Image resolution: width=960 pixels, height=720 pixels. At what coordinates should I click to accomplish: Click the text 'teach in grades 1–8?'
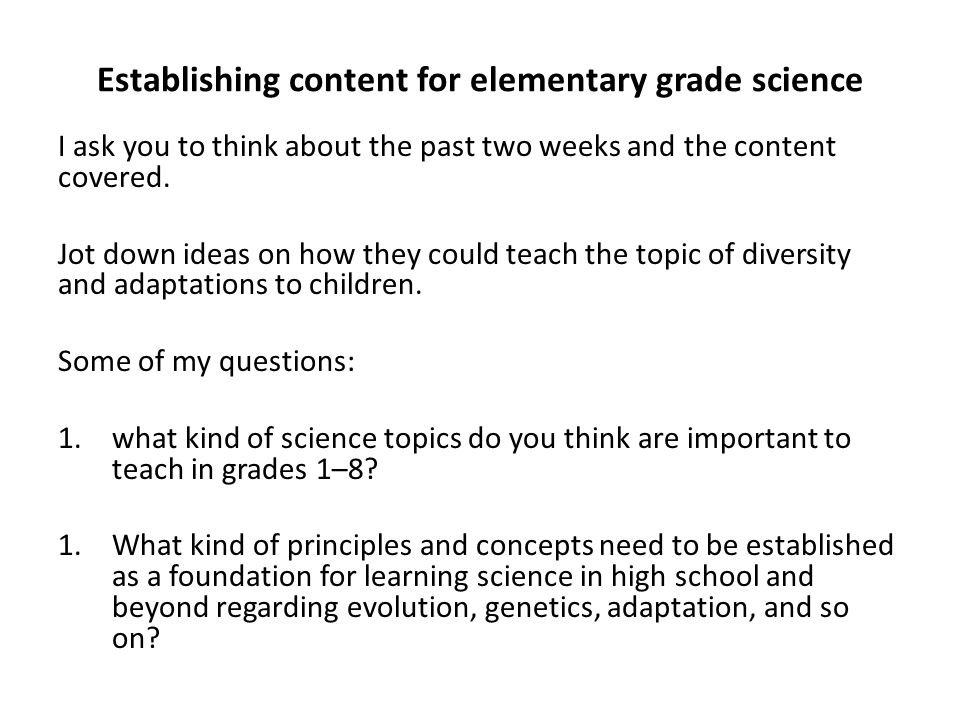pyautogui.click(x=244, y=470)
